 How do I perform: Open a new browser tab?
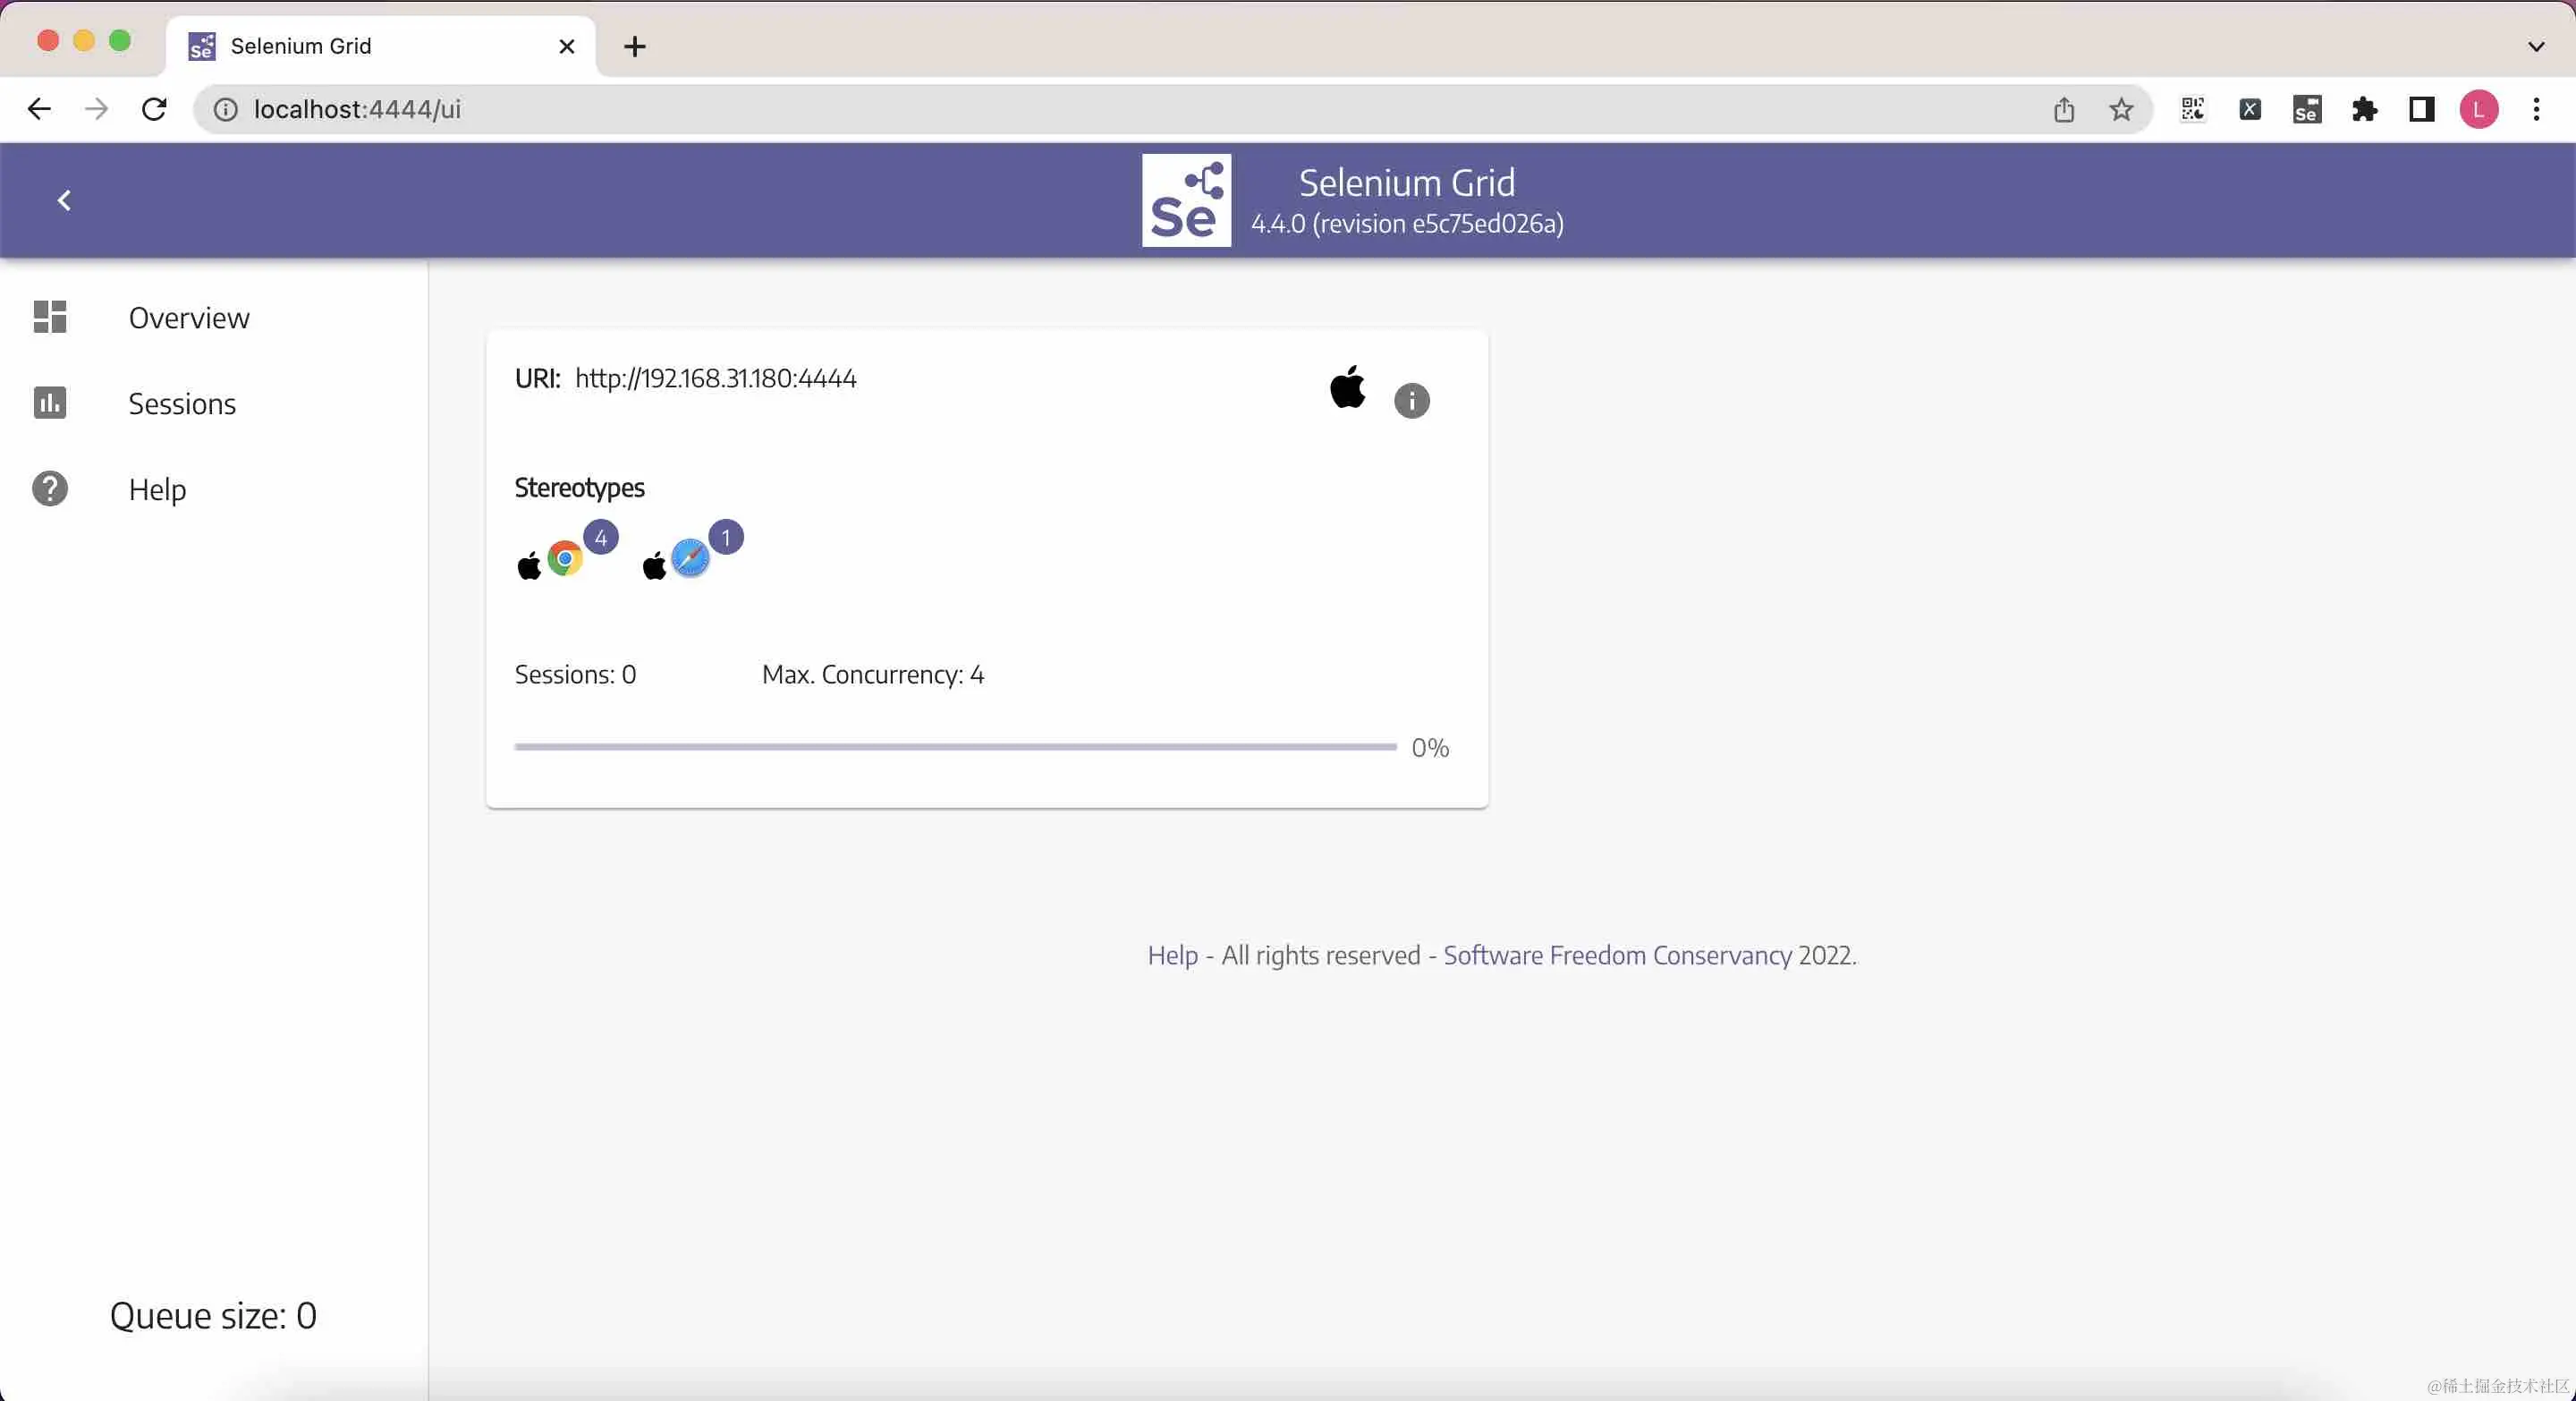pyautogui.click(x=635, y=46)
